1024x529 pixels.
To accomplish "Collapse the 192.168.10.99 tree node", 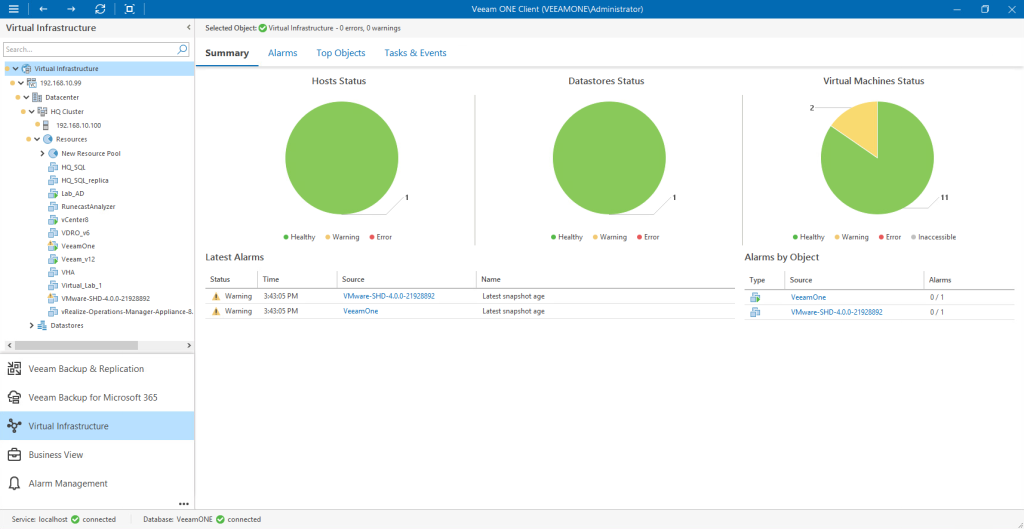I will (x=21, y=83).
